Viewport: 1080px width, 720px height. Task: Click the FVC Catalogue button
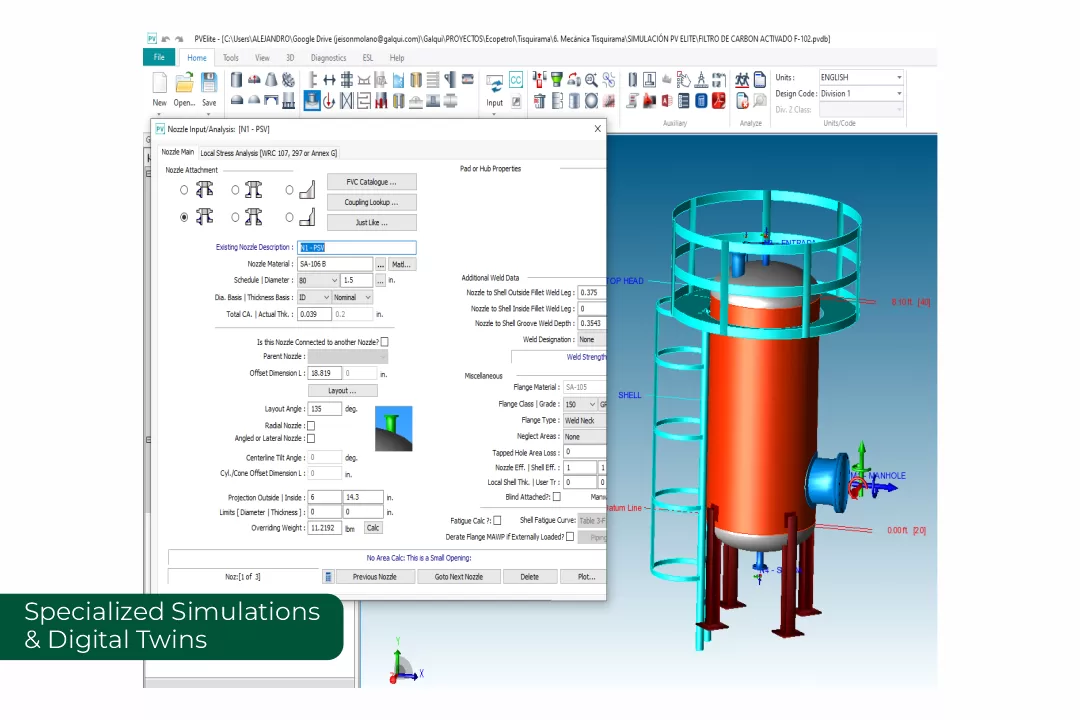tap(372, 182)
